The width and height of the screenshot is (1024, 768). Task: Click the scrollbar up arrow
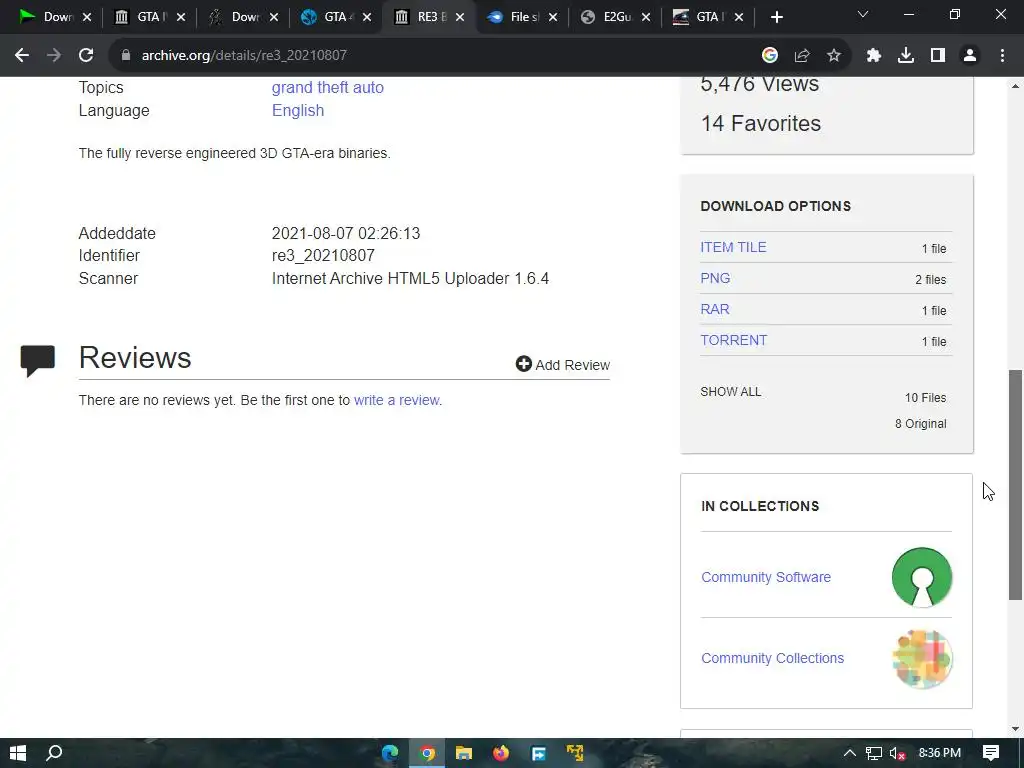pyautogui.click(x=1015, y=86)
